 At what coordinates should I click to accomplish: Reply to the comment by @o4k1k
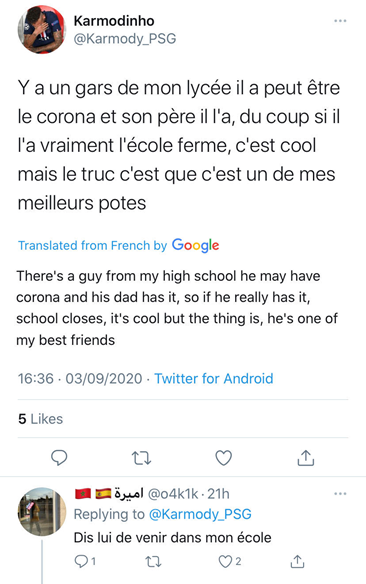point(85,561)
